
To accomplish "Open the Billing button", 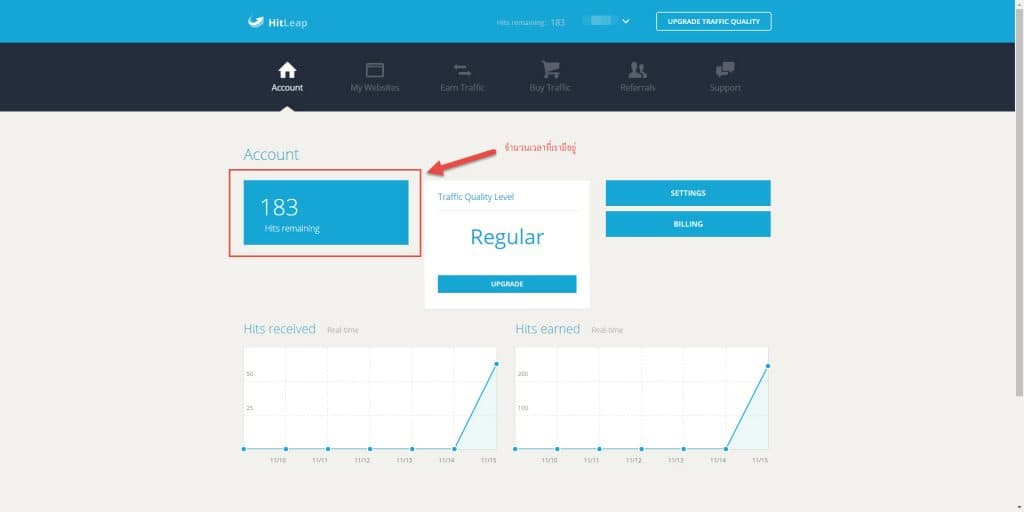I will point(688,224).
